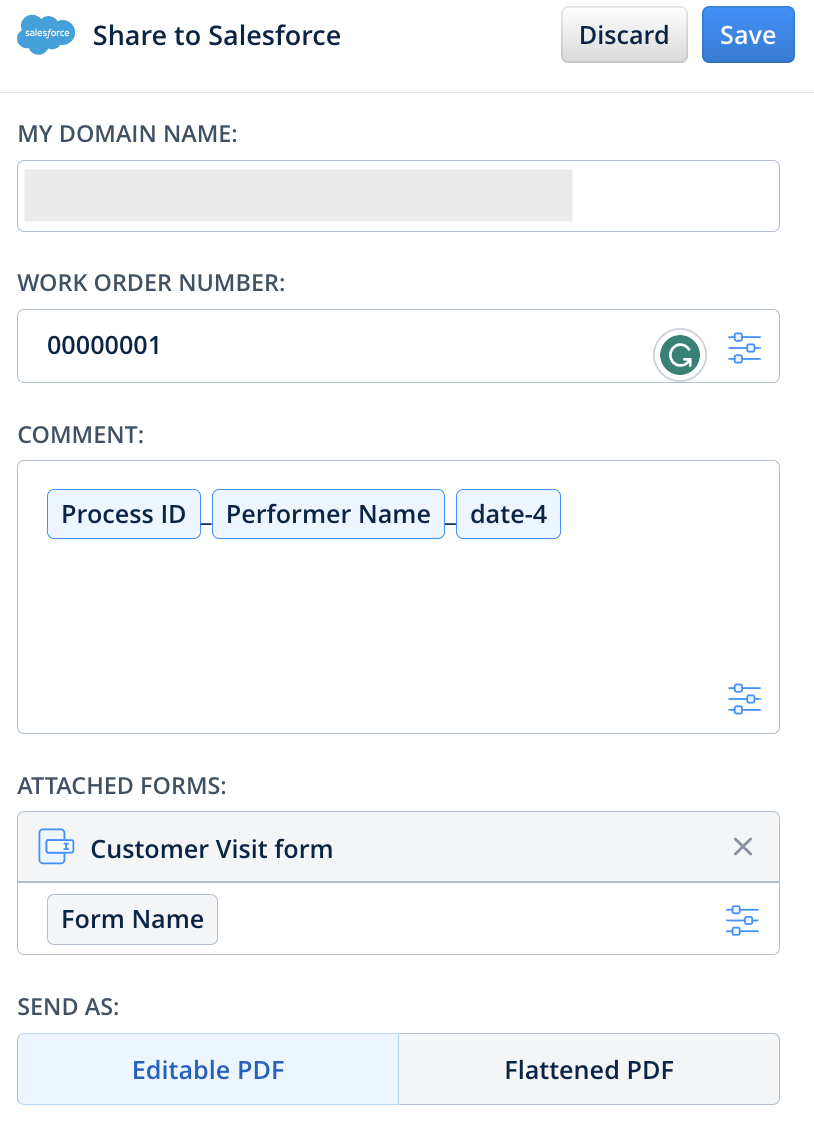The image size is (814, 1128).
Task: Select the Process ID tag in Comment
Action: pos(124,514)
